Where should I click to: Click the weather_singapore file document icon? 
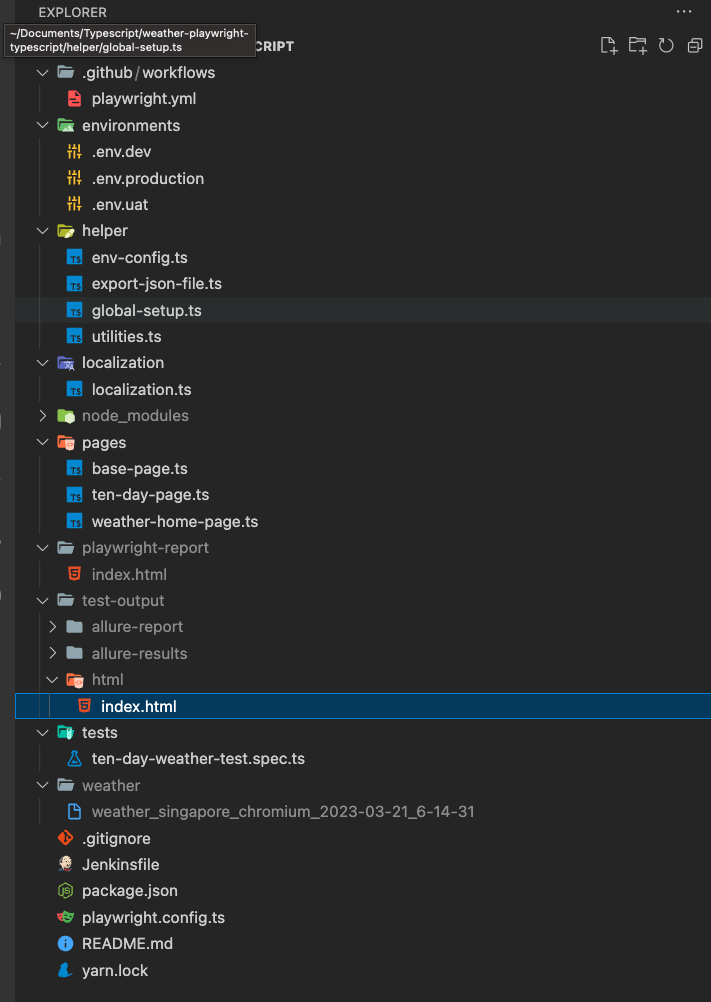tap(75, 812)
